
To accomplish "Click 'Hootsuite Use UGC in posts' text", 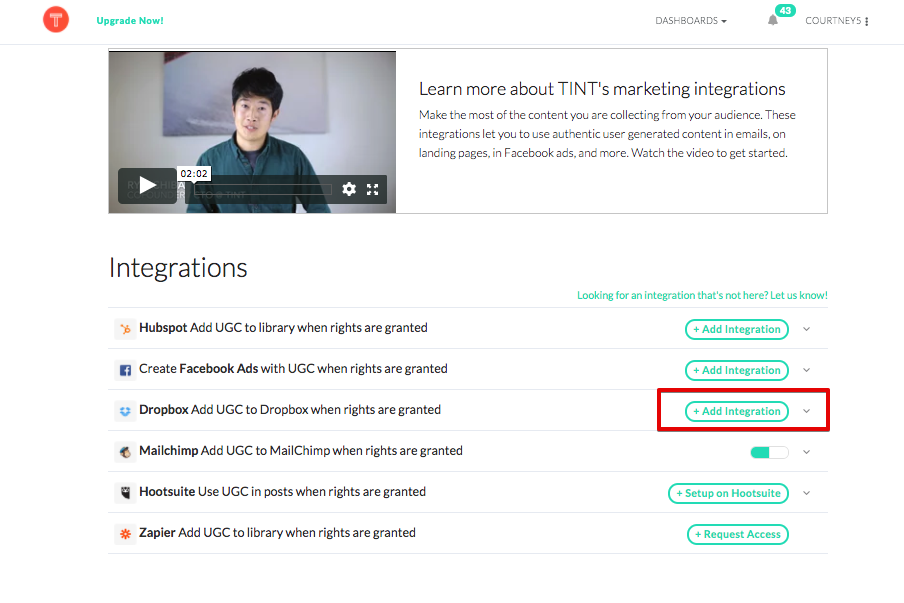I will pos(282,491).
